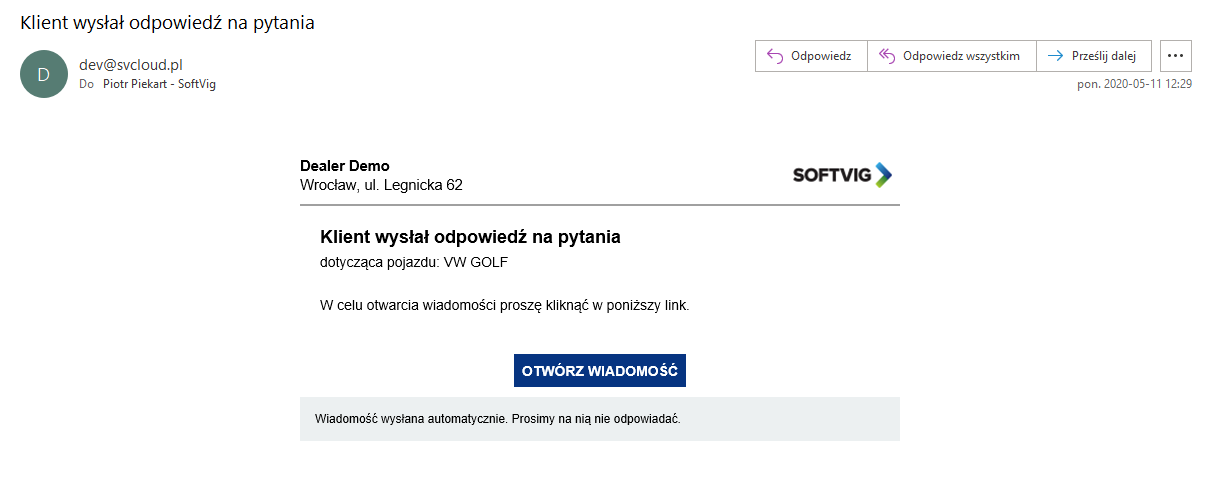Screen dimensions: 1210x497
Task: Click the gray automatic message notice
Action: click(498, 418)
